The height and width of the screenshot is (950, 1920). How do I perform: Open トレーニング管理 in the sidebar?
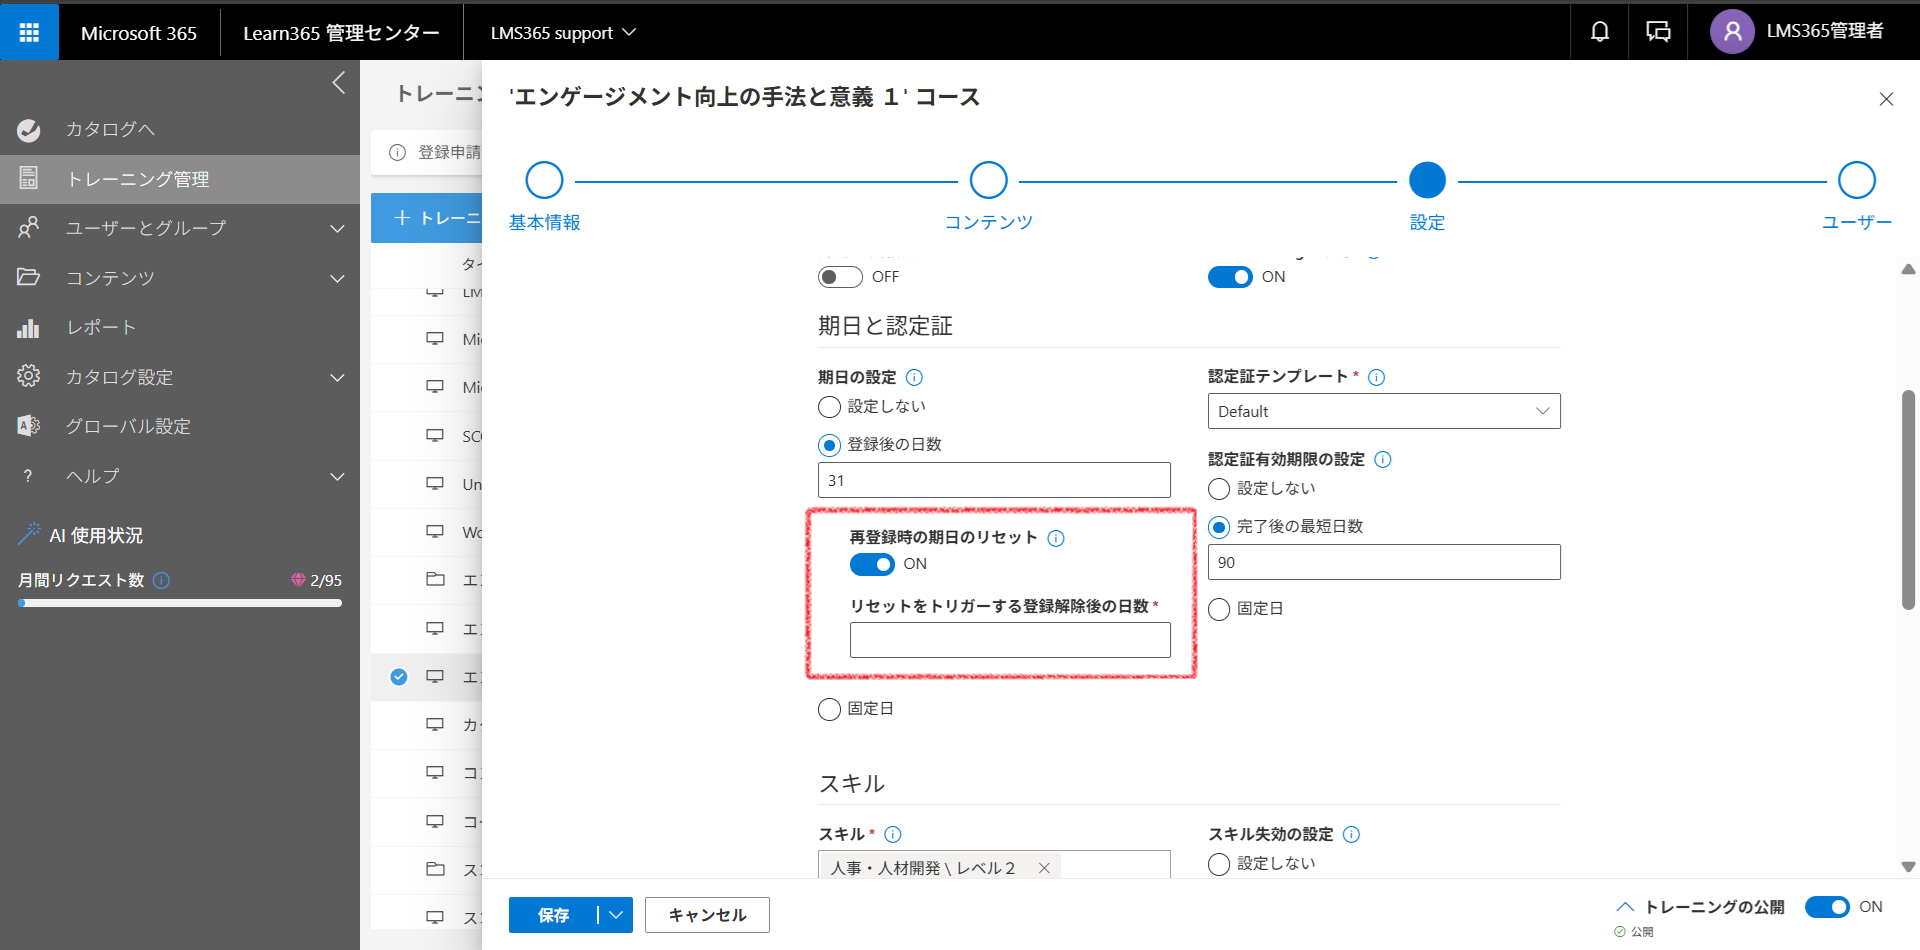pyautogui.click(x=180, y=179)
